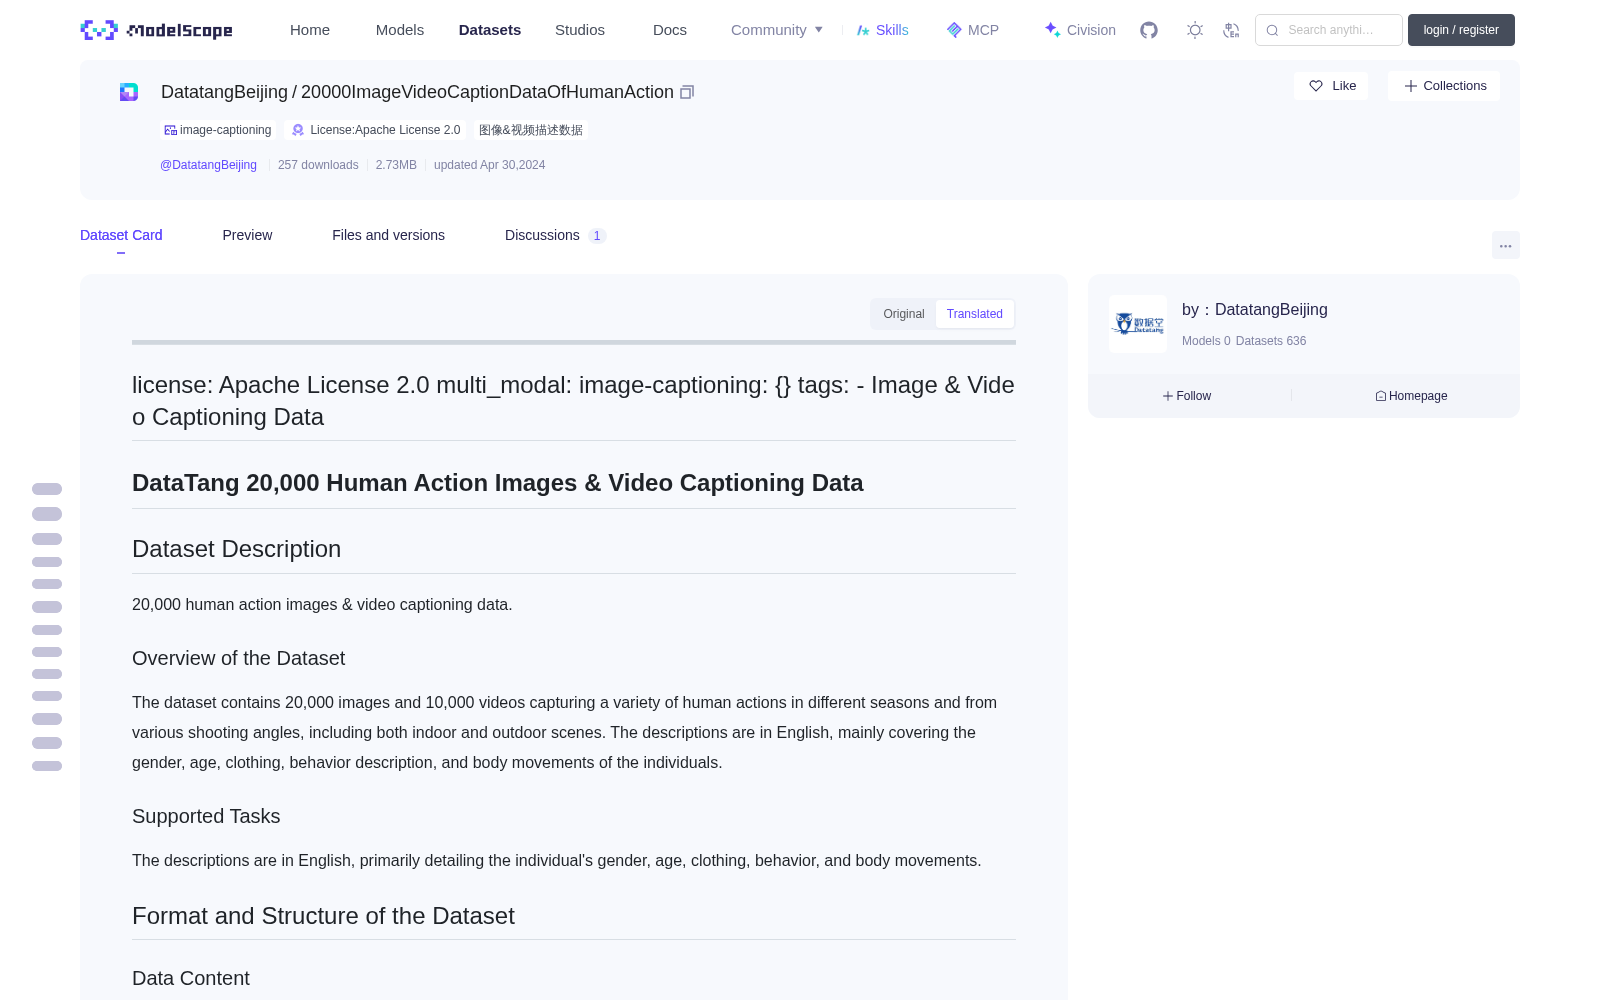This screenshot has height=1000, width=1600.
Task: Follow the DatatangBeijing publisher
Action: (1187, 396)
